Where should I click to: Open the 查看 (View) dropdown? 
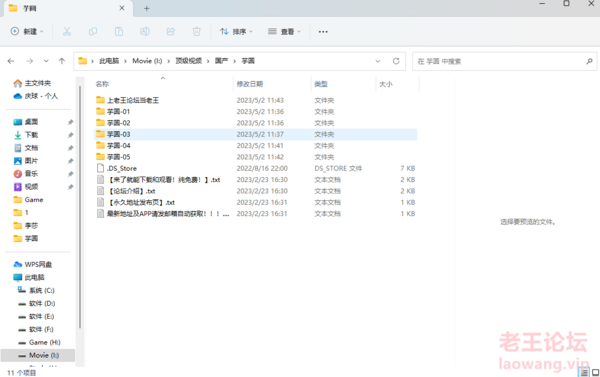point(284,31)
